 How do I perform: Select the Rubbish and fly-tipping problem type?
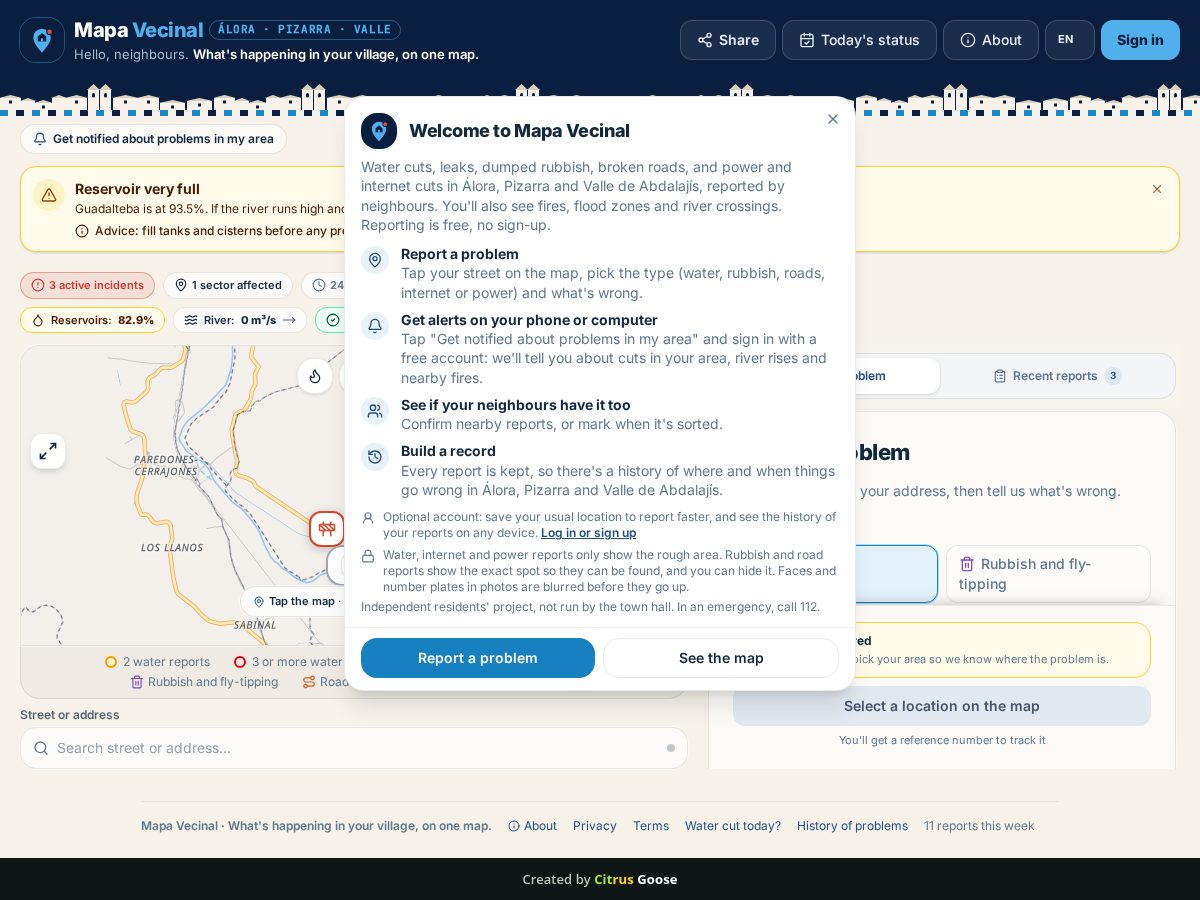pyautogui.click(x=1048, y=574)
